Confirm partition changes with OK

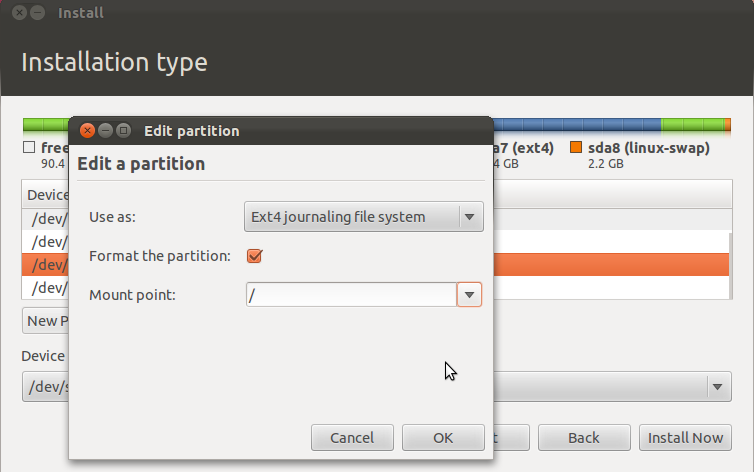tap(443, 437)
